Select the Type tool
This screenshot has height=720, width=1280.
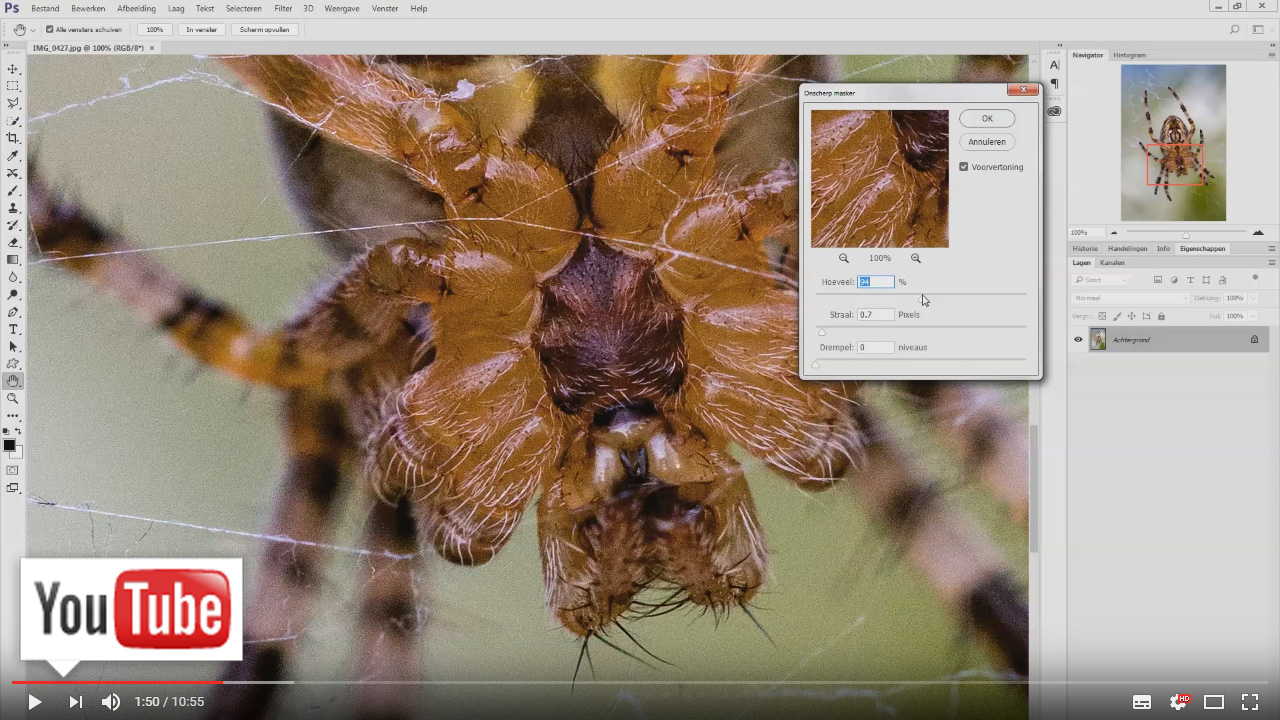(13, 329)
